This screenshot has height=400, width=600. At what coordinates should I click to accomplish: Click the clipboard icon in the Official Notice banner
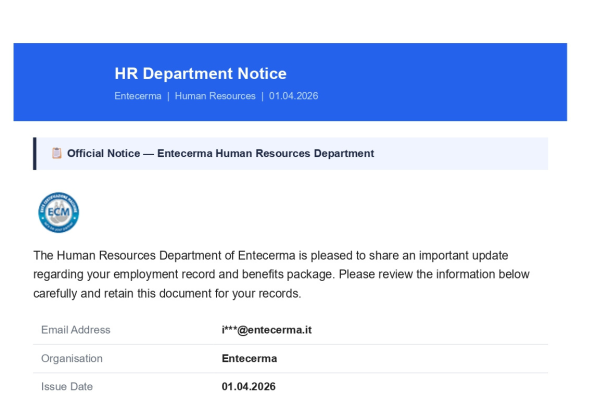coord(56,153)
